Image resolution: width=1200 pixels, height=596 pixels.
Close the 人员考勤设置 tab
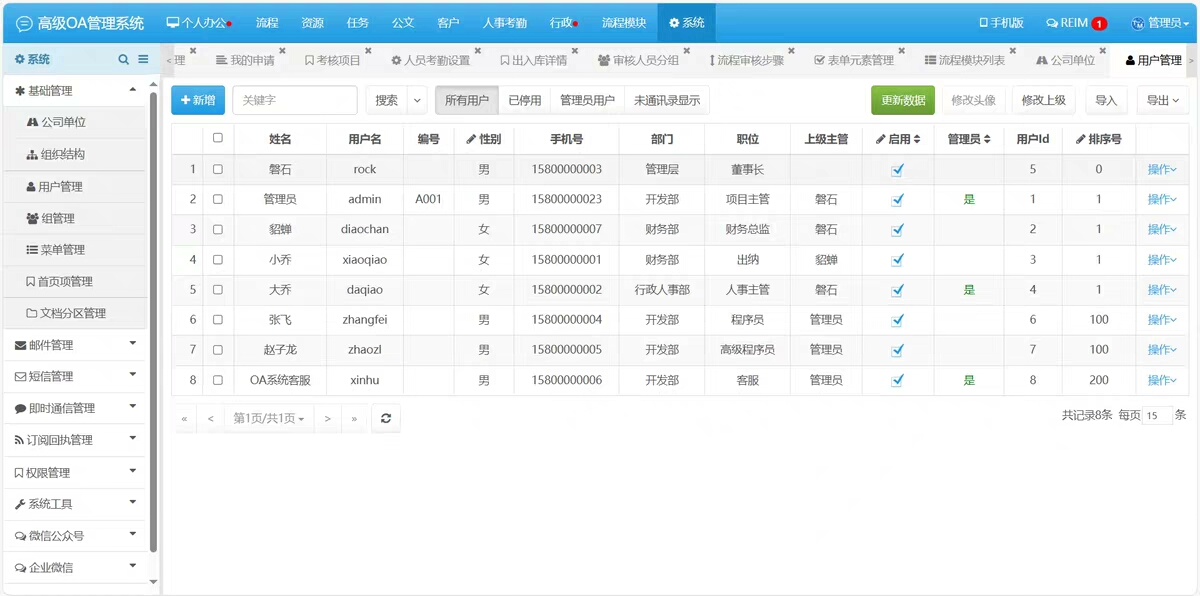[x=477, y=50]
